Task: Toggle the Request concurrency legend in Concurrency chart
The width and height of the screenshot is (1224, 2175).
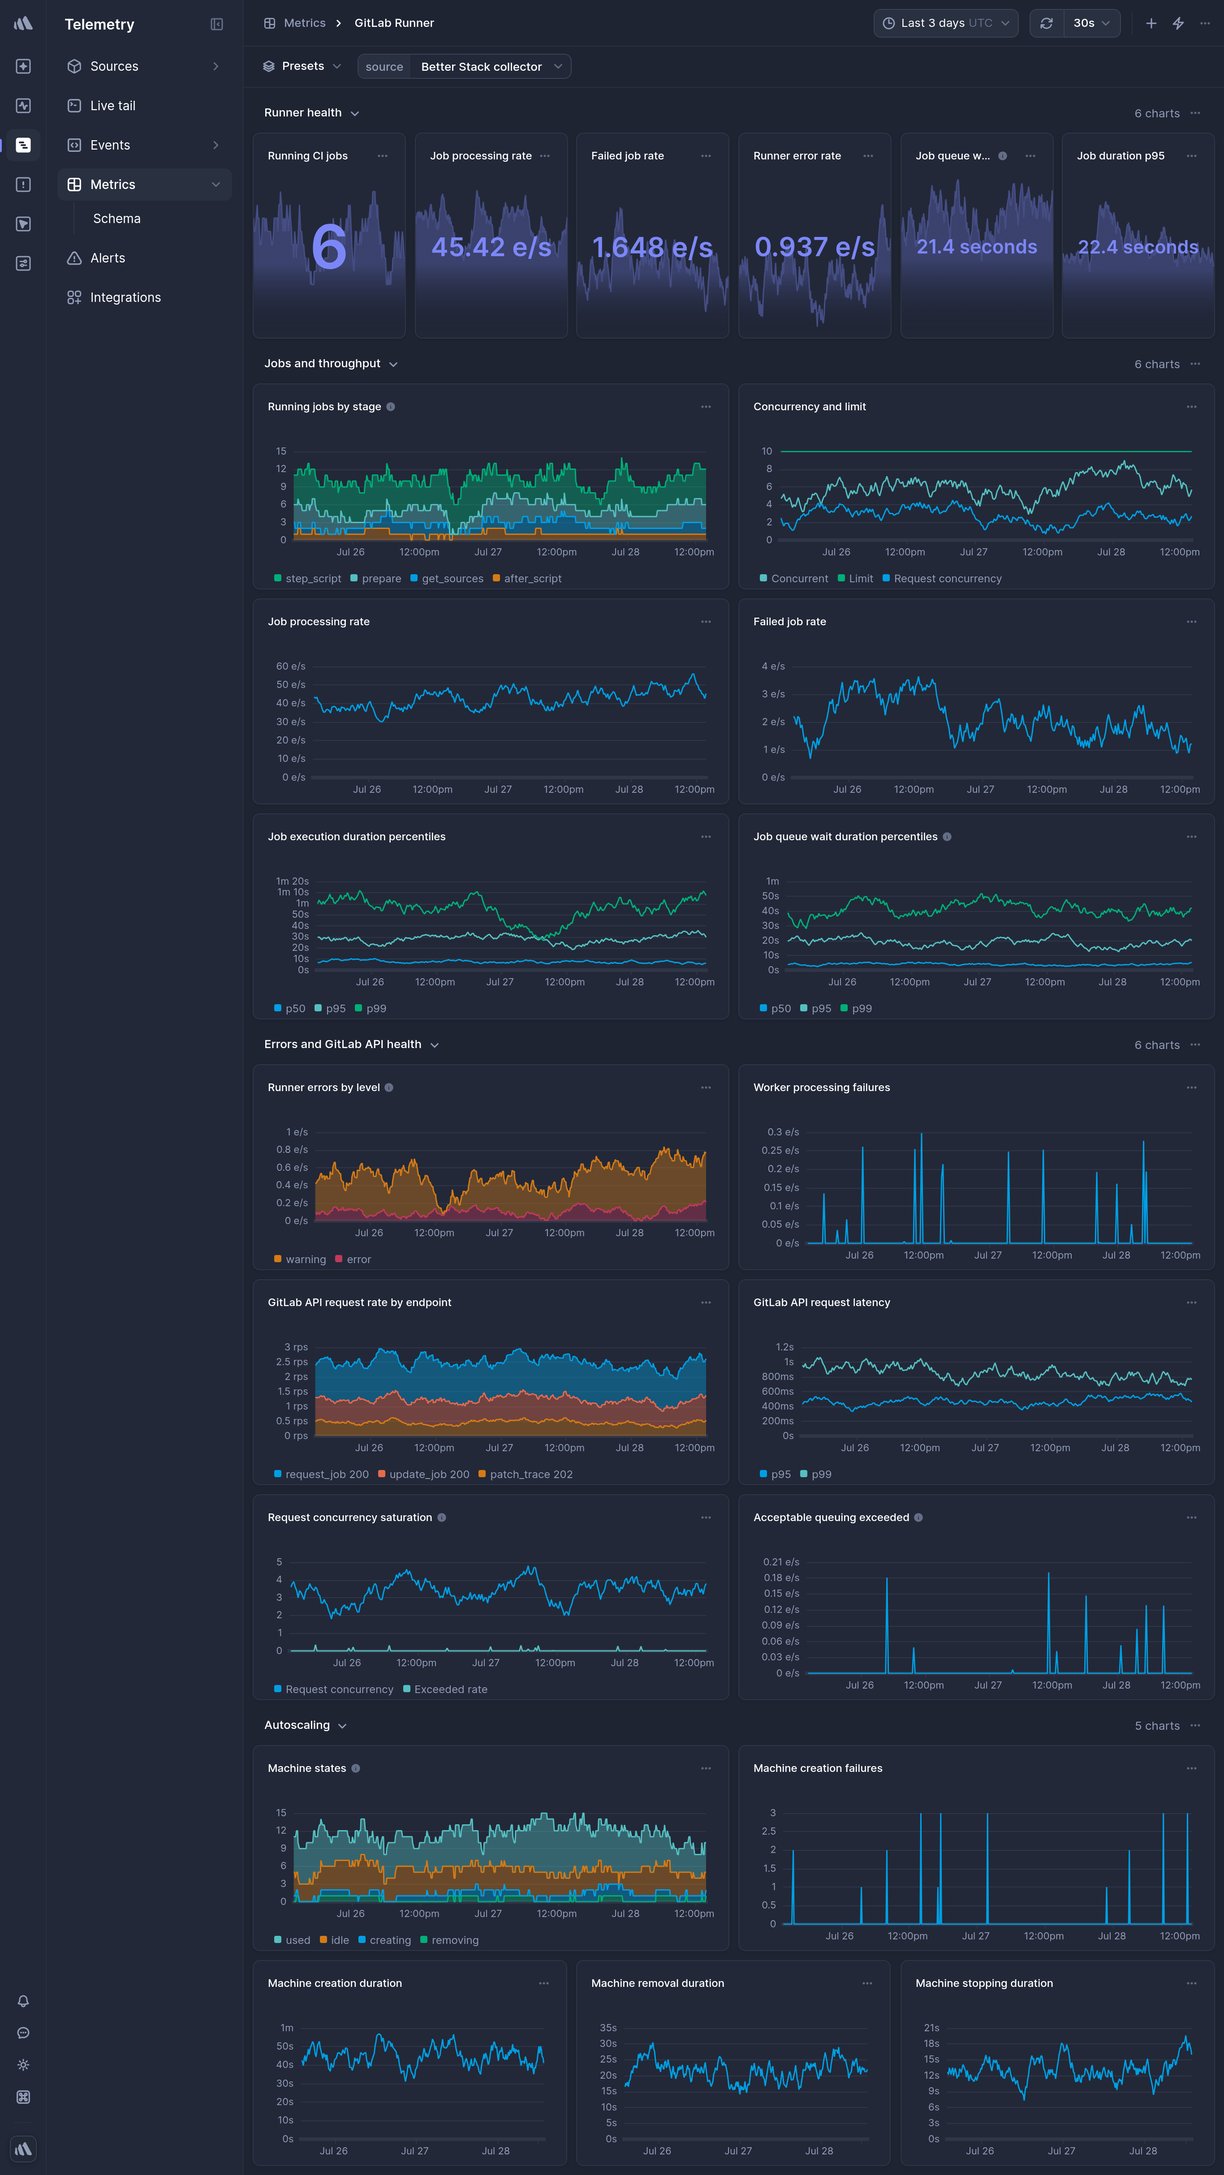Action: (x=942, y=579)
